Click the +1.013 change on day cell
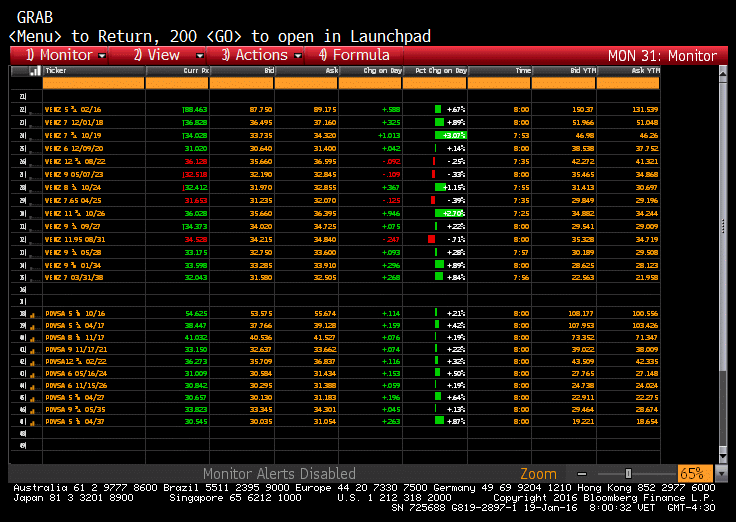Image resolution: width=736 pixels, height=522 pixels. click(x=389, y=136)
